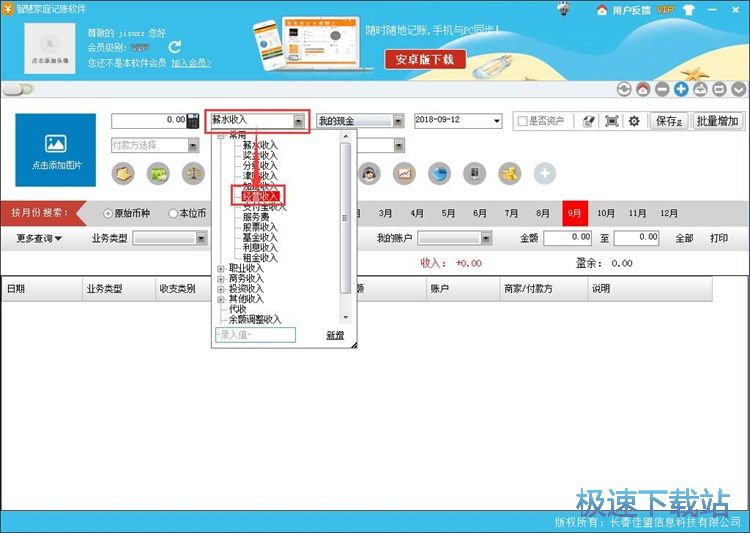Image resolution: width=750 pixels, height=533 pixels.
Task: Select 余额调整收入 in the category list
Action: tap(255, 319)
